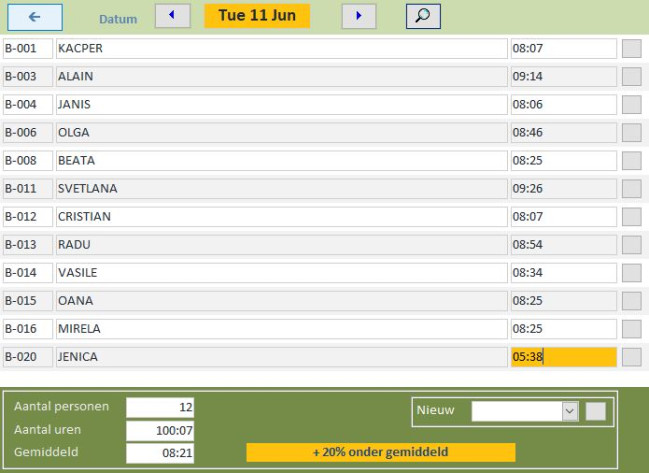Screen dimensions: 649x473
Task: Click the +20% onder gemiddeld banner
Action: pos(381,452)
